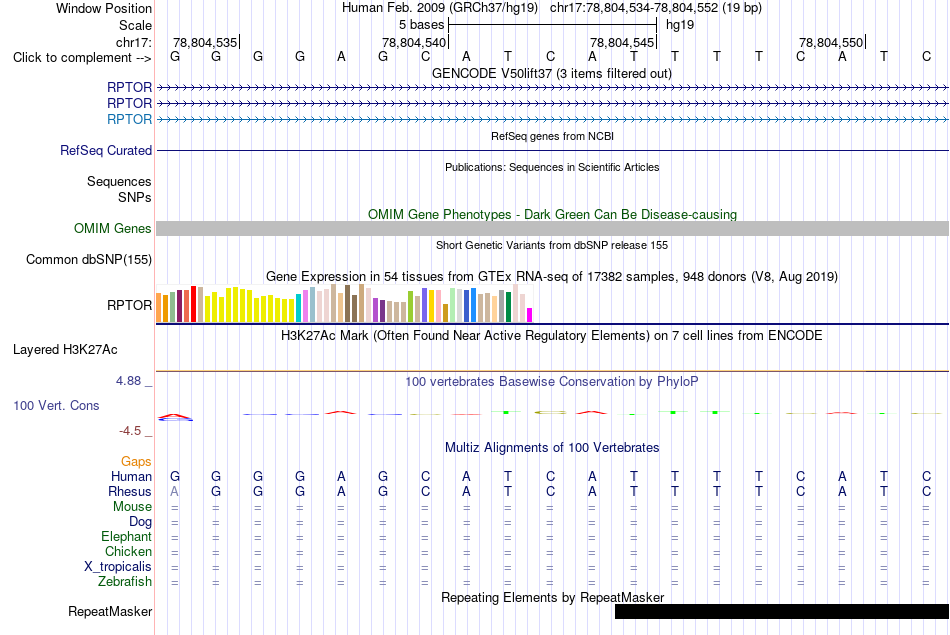Viewport: 950px width, 635px height.
Task: Click 'Multiz Alignments of 100 Vertebrates' title
Action: 552,447
